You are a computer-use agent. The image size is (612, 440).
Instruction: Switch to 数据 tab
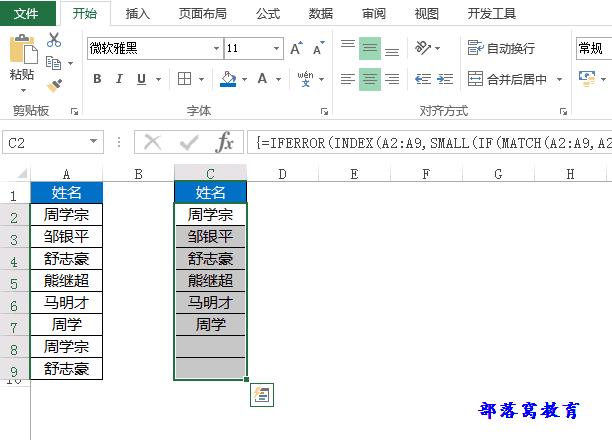[320, 14]
